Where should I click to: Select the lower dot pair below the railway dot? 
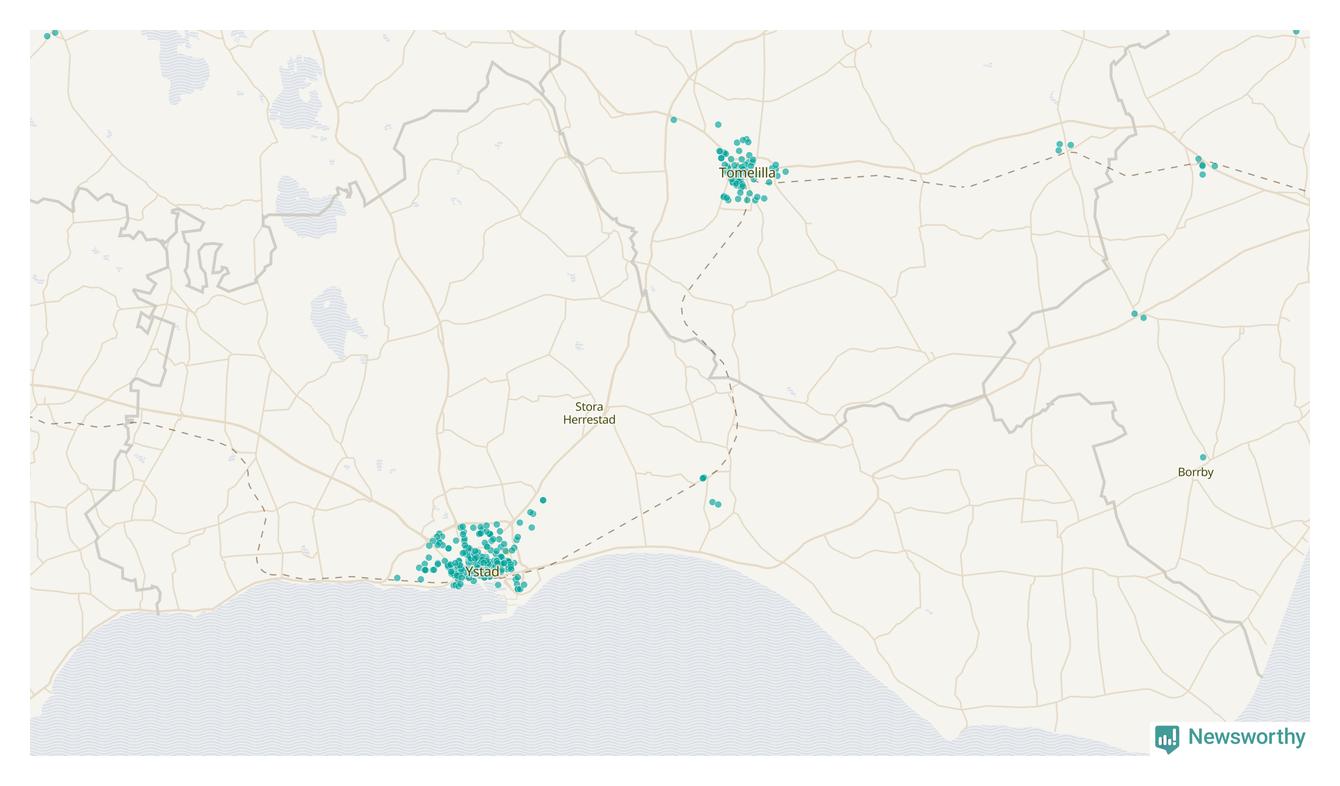715,504
